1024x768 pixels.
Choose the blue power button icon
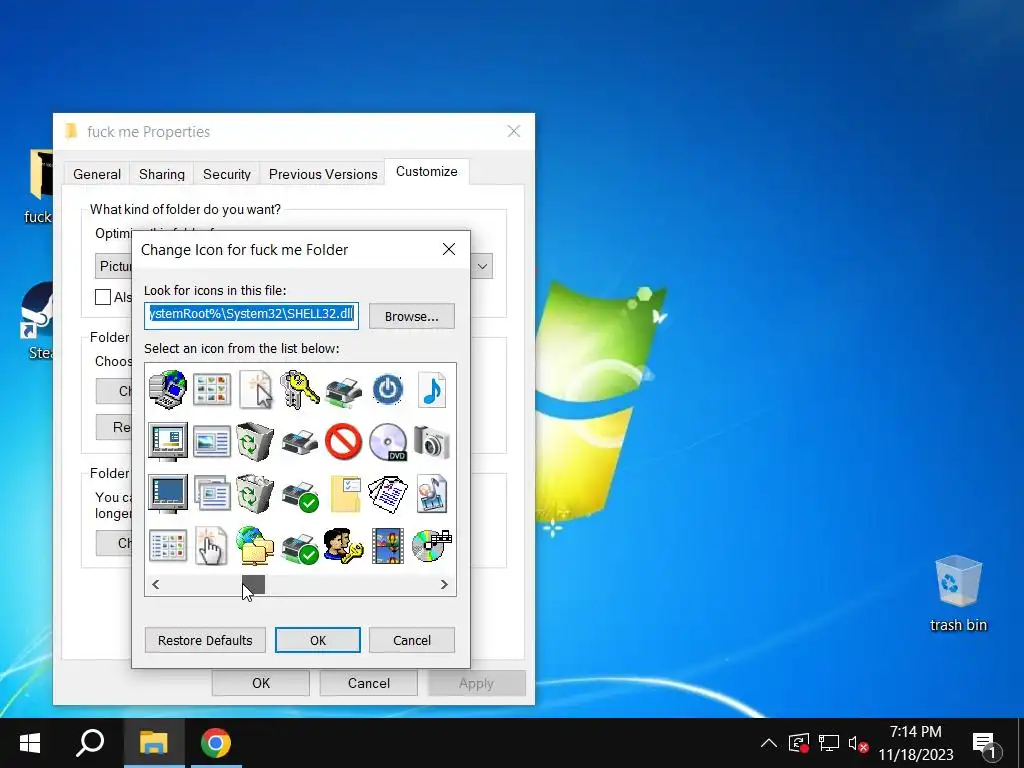(x=388, y=390)
